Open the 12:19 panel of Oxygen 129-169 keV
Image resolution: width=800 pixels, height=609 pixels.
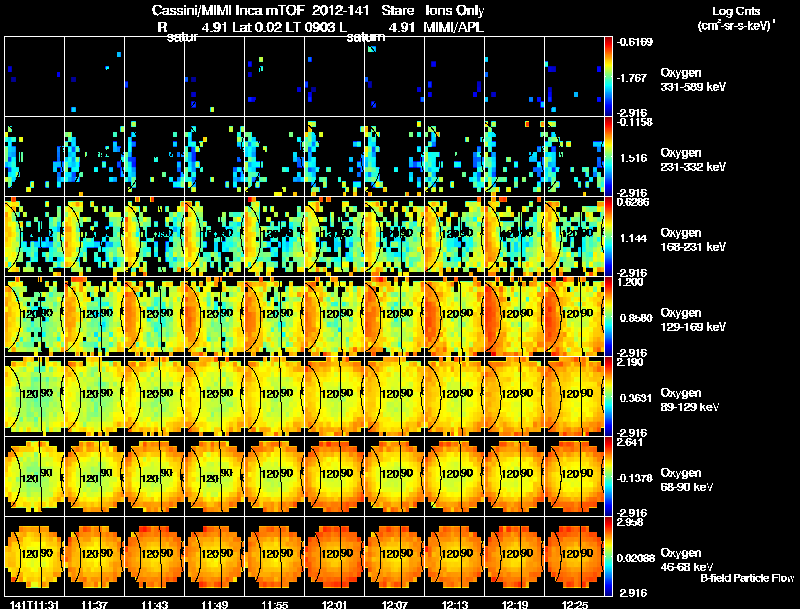click(515, 316)
